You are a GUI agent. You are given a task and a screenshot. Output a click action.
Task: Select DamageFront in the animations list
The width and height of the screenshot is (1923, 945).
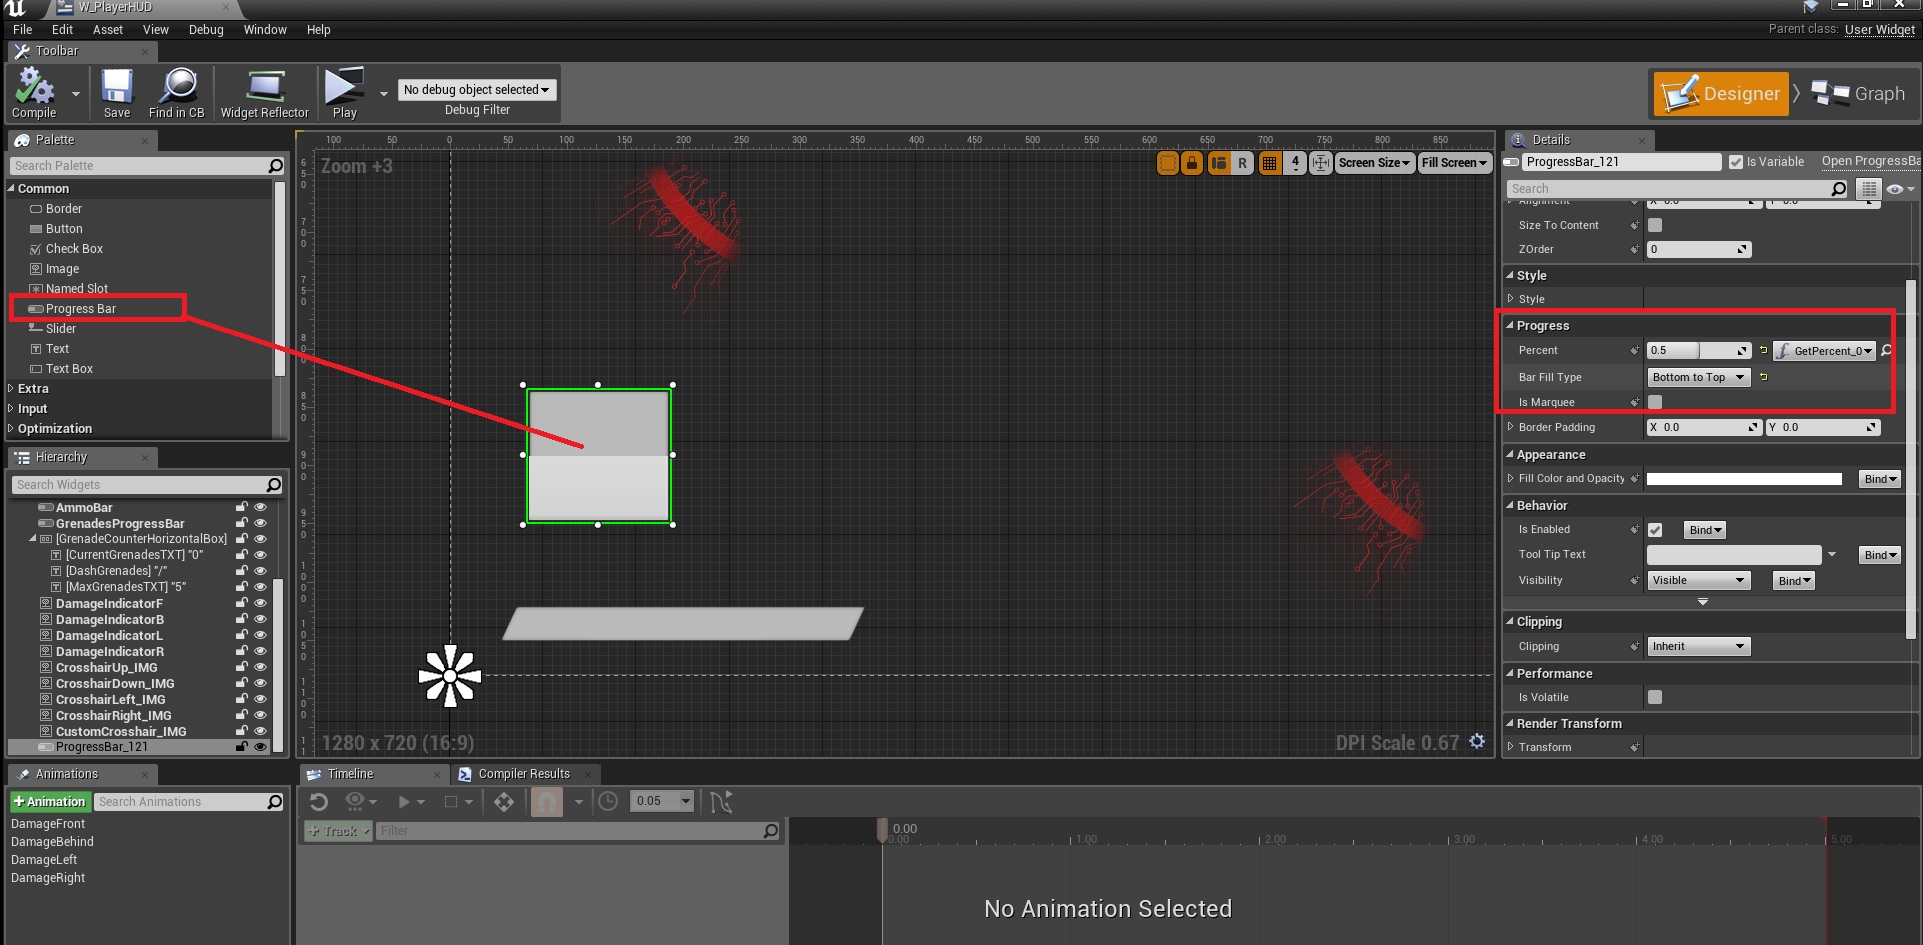pos(48,824)
